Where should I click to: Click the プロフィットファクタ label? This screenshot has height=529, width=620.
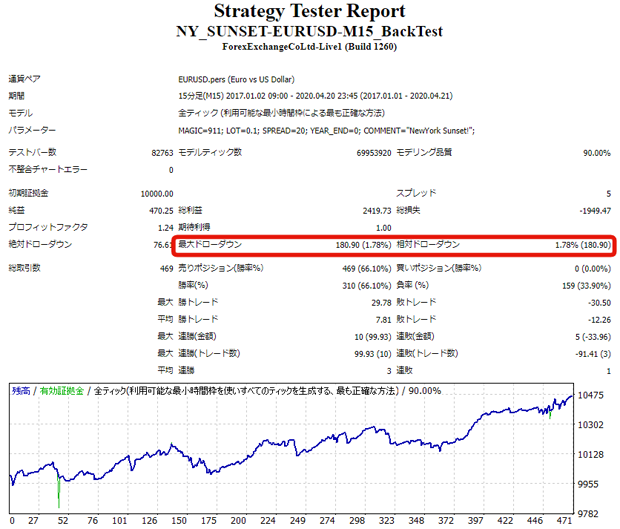click(x=48, y=227)
